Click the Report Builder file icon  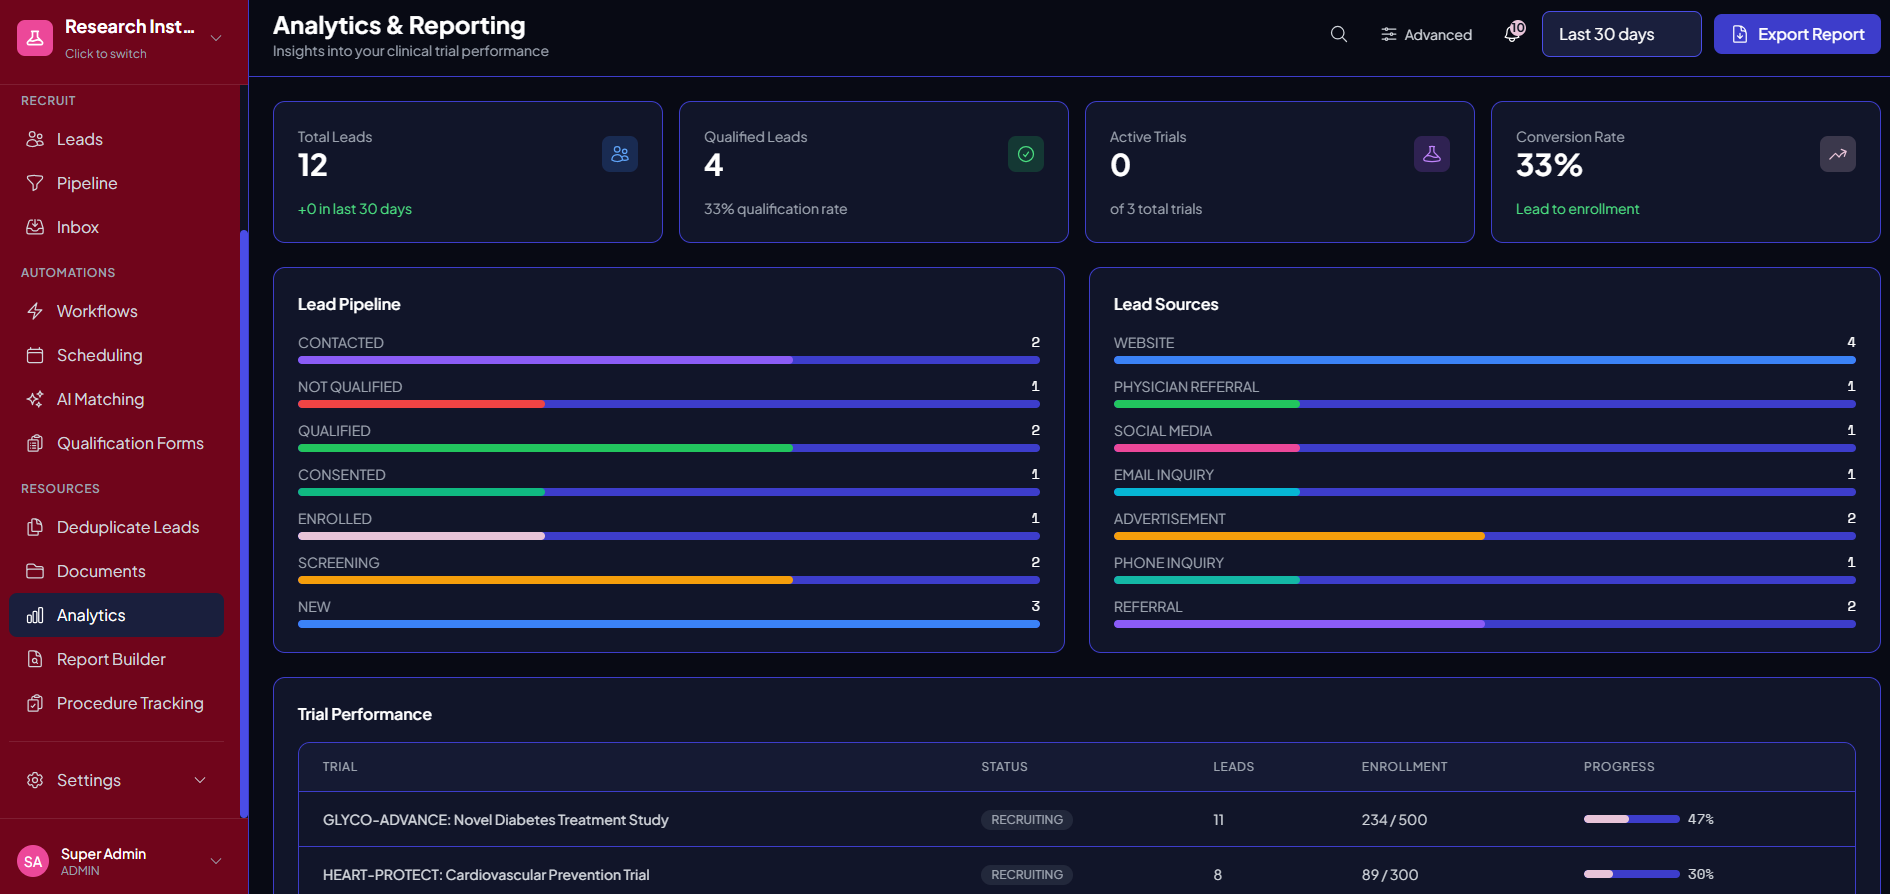click(x=35, y=659)
